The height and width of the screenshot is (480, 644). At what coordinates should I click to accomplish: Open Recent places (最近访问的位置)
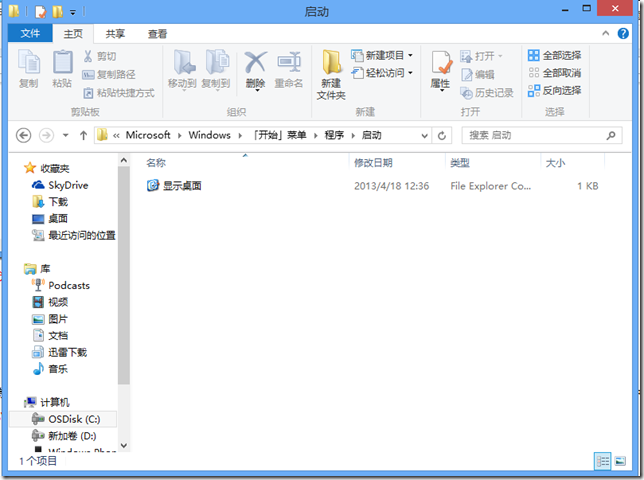(x=74, y=235)
